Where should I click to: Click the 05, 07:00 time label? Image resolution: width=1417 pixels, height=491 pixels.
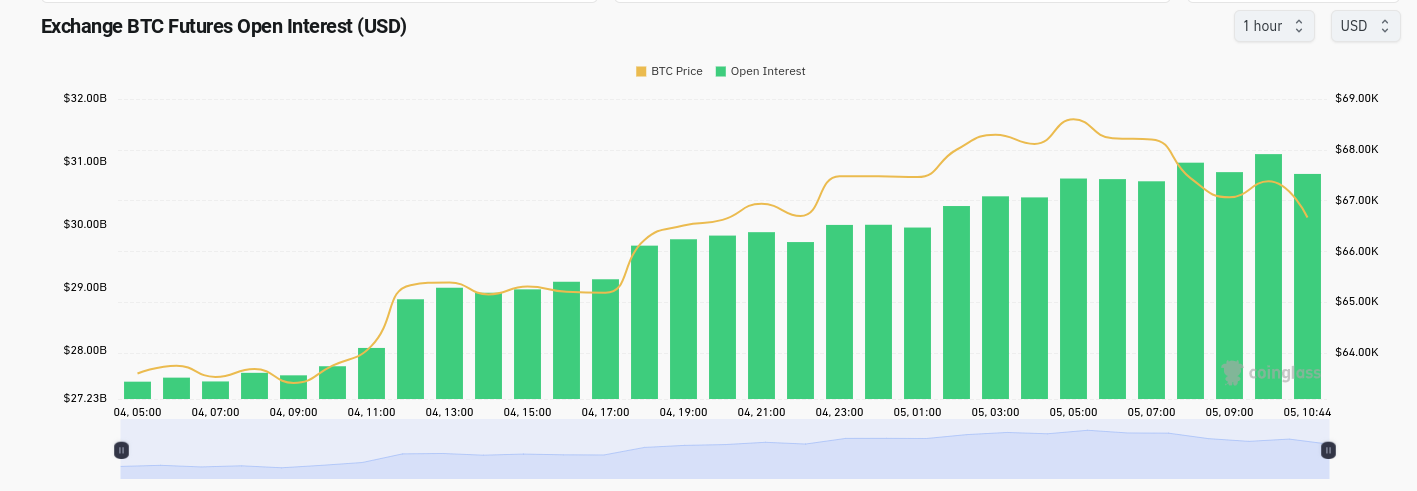[1151, 411]
